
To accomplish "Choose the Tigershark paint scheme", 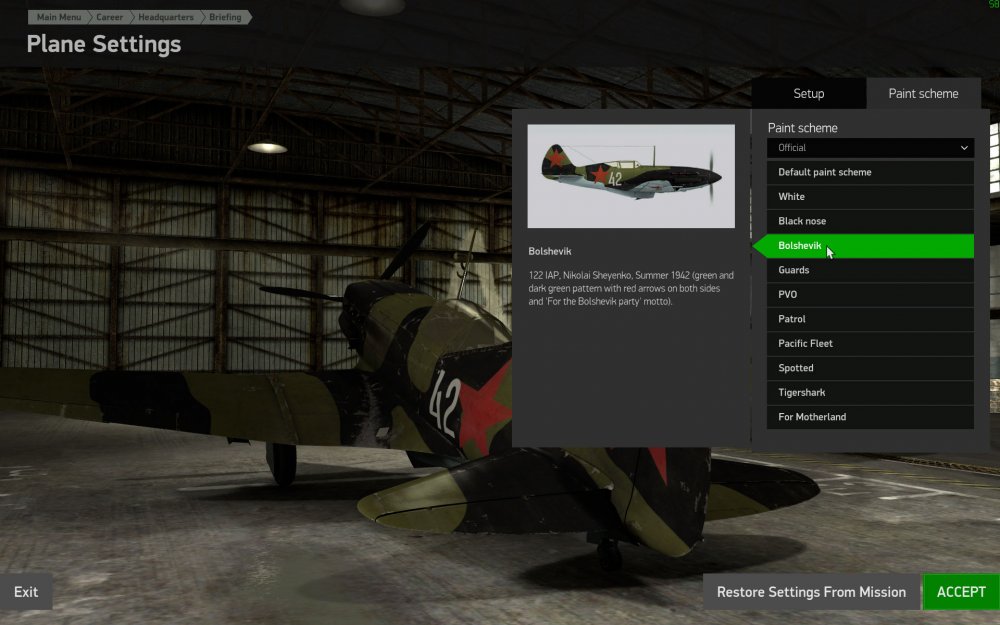I will point(870,393).
